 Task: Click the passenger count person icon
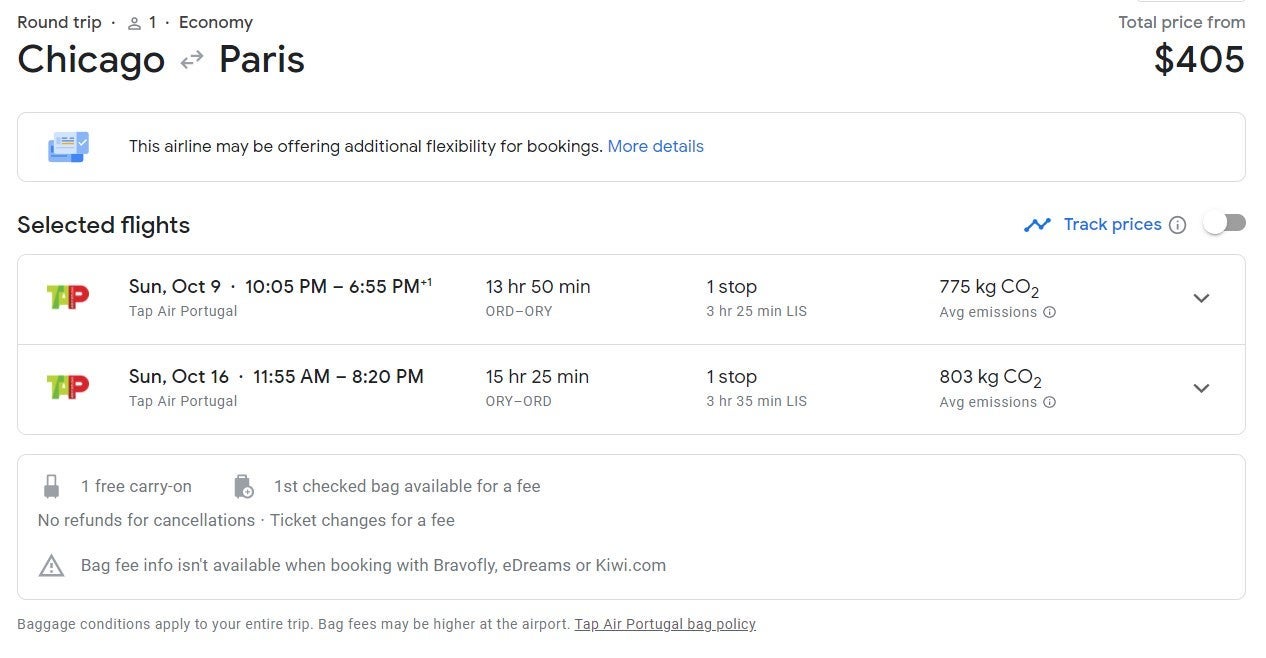coord(135,23)
